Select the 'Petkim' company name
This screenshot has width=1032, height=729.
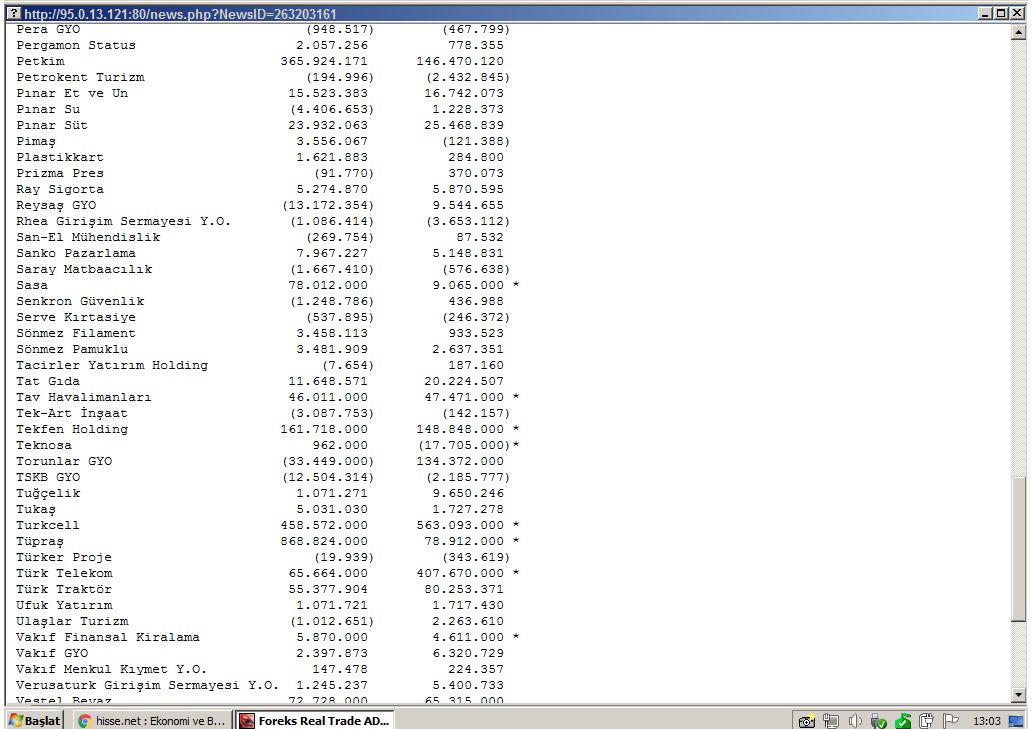41,61
